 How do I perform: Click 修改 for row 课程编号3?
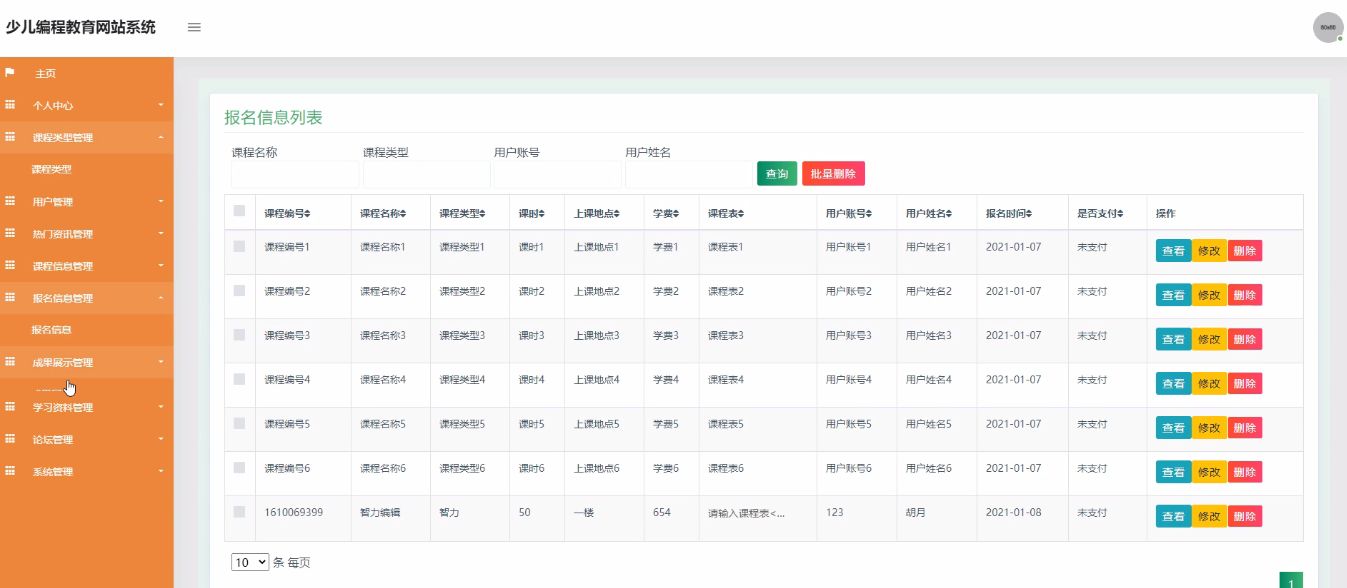coord(1209,339)
